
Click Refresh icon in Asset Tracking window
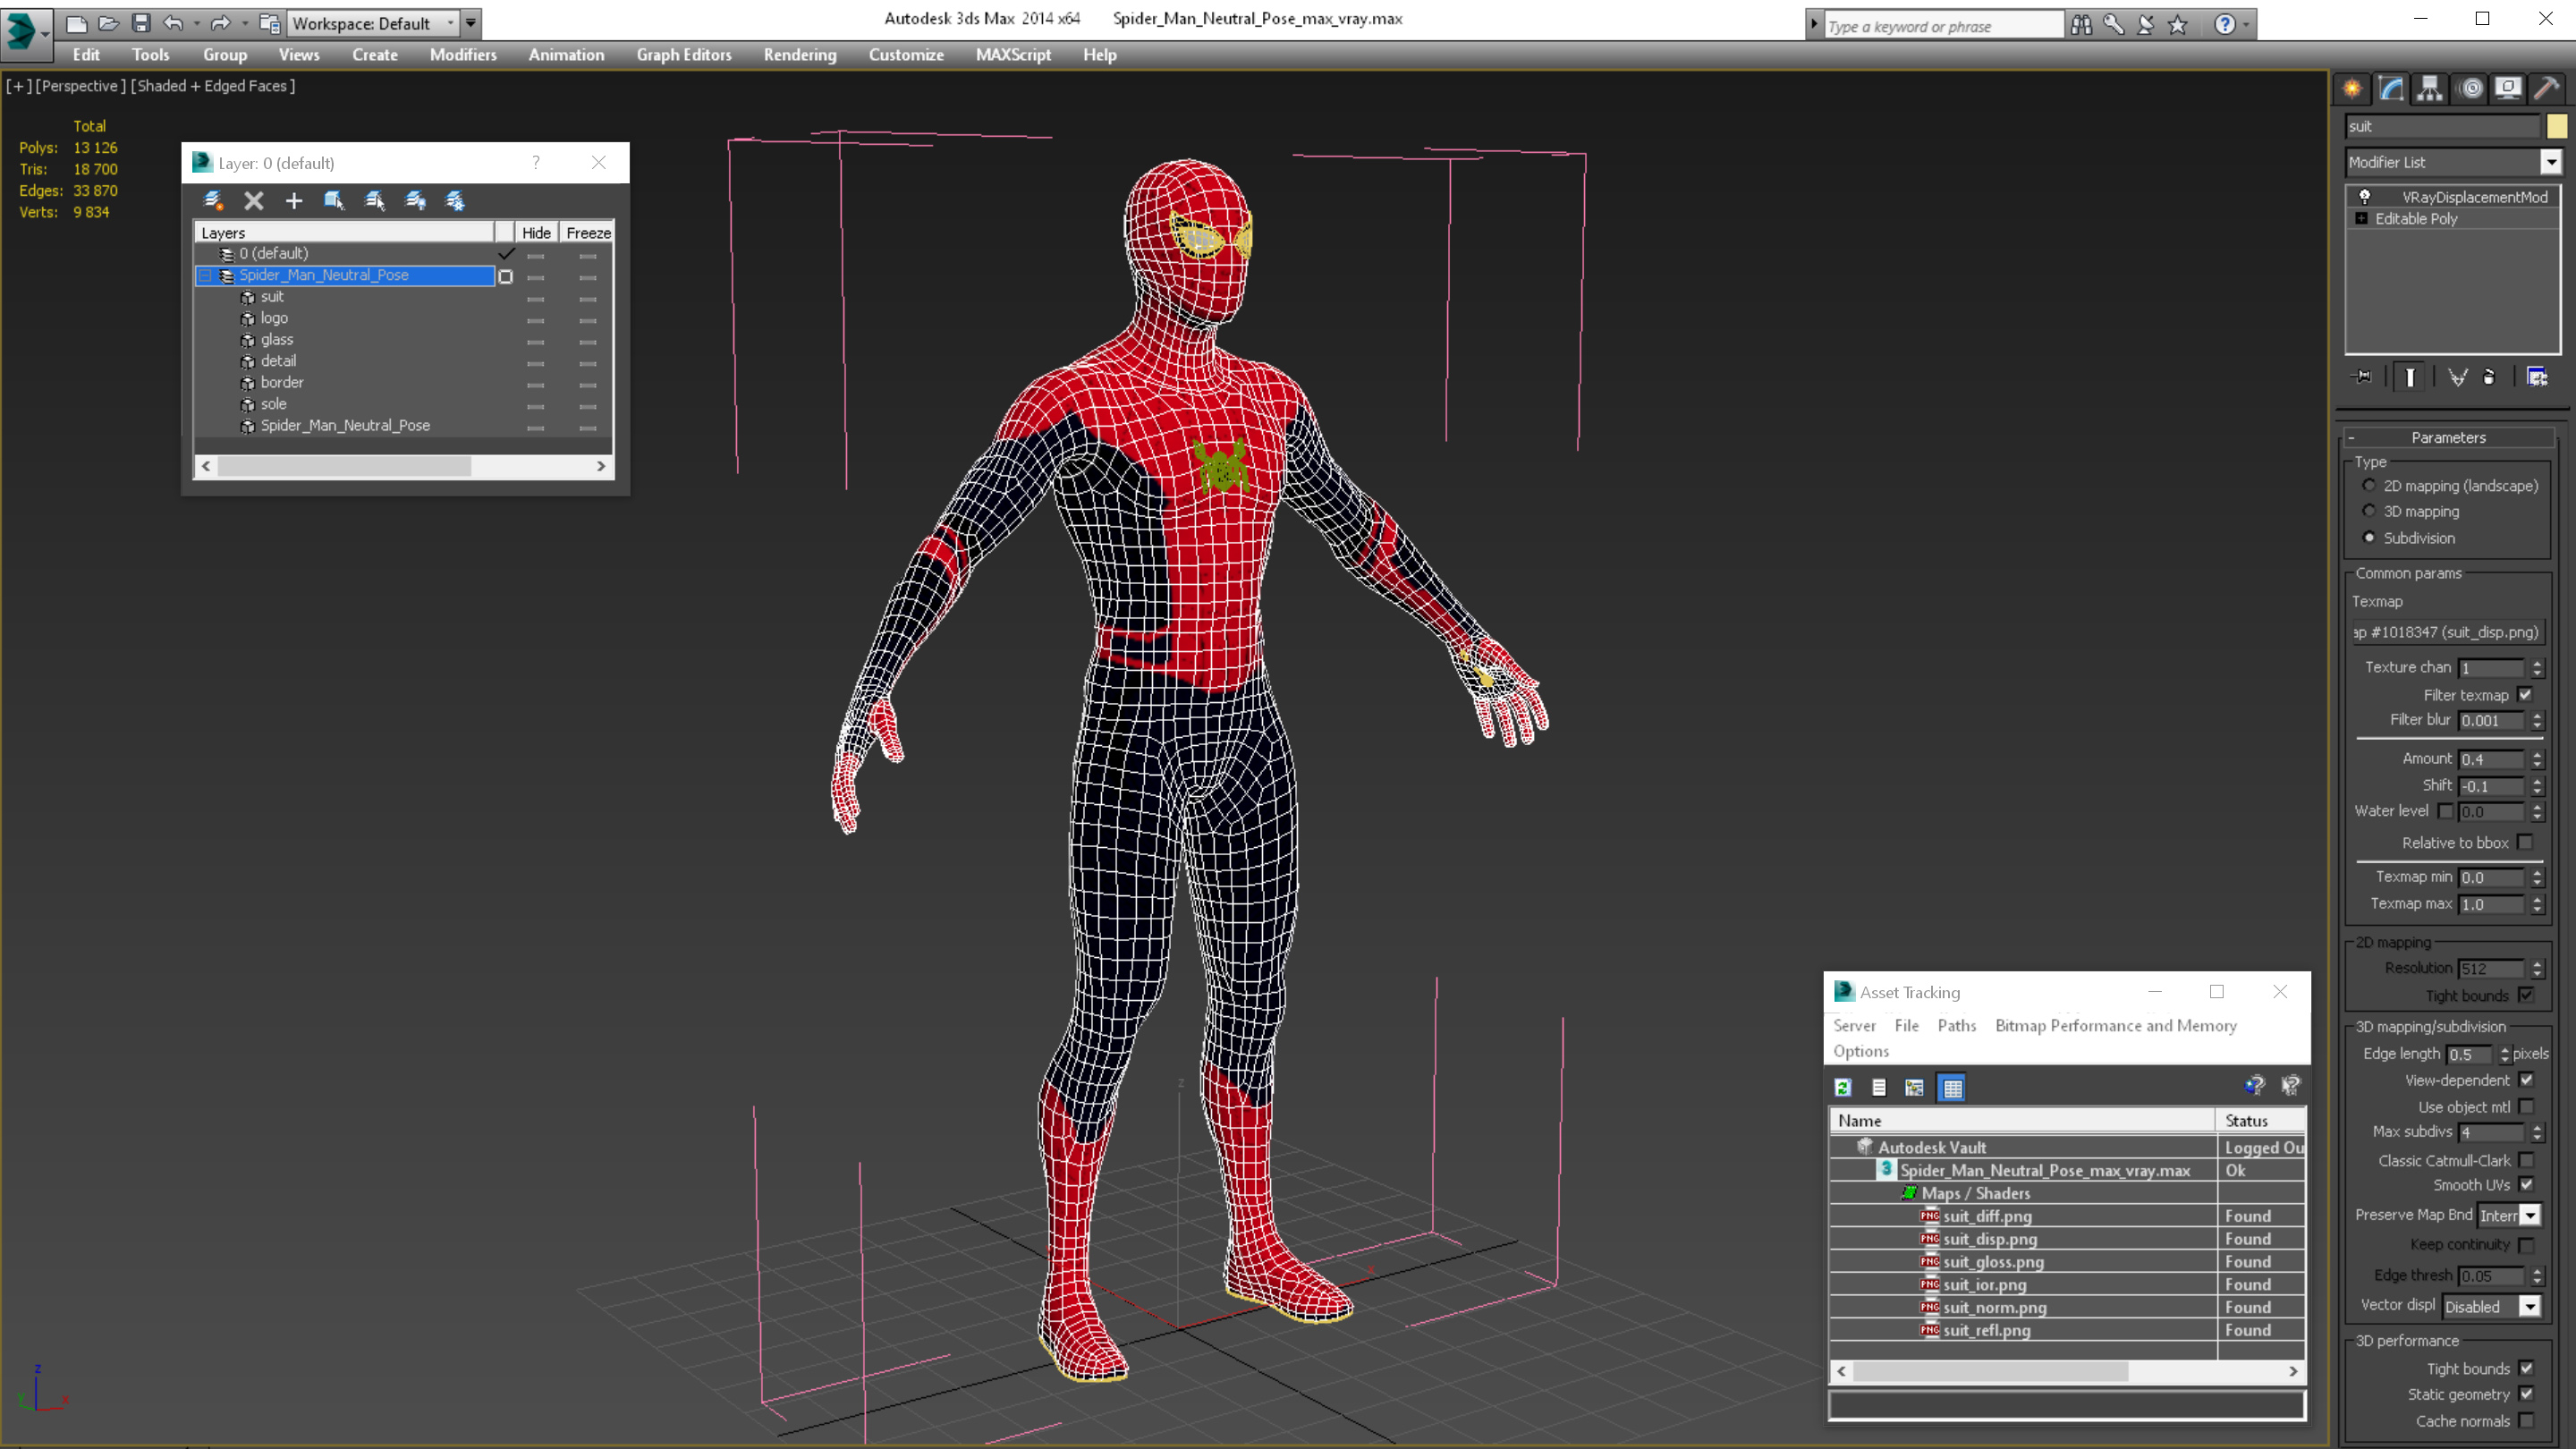[1843, 1087]
